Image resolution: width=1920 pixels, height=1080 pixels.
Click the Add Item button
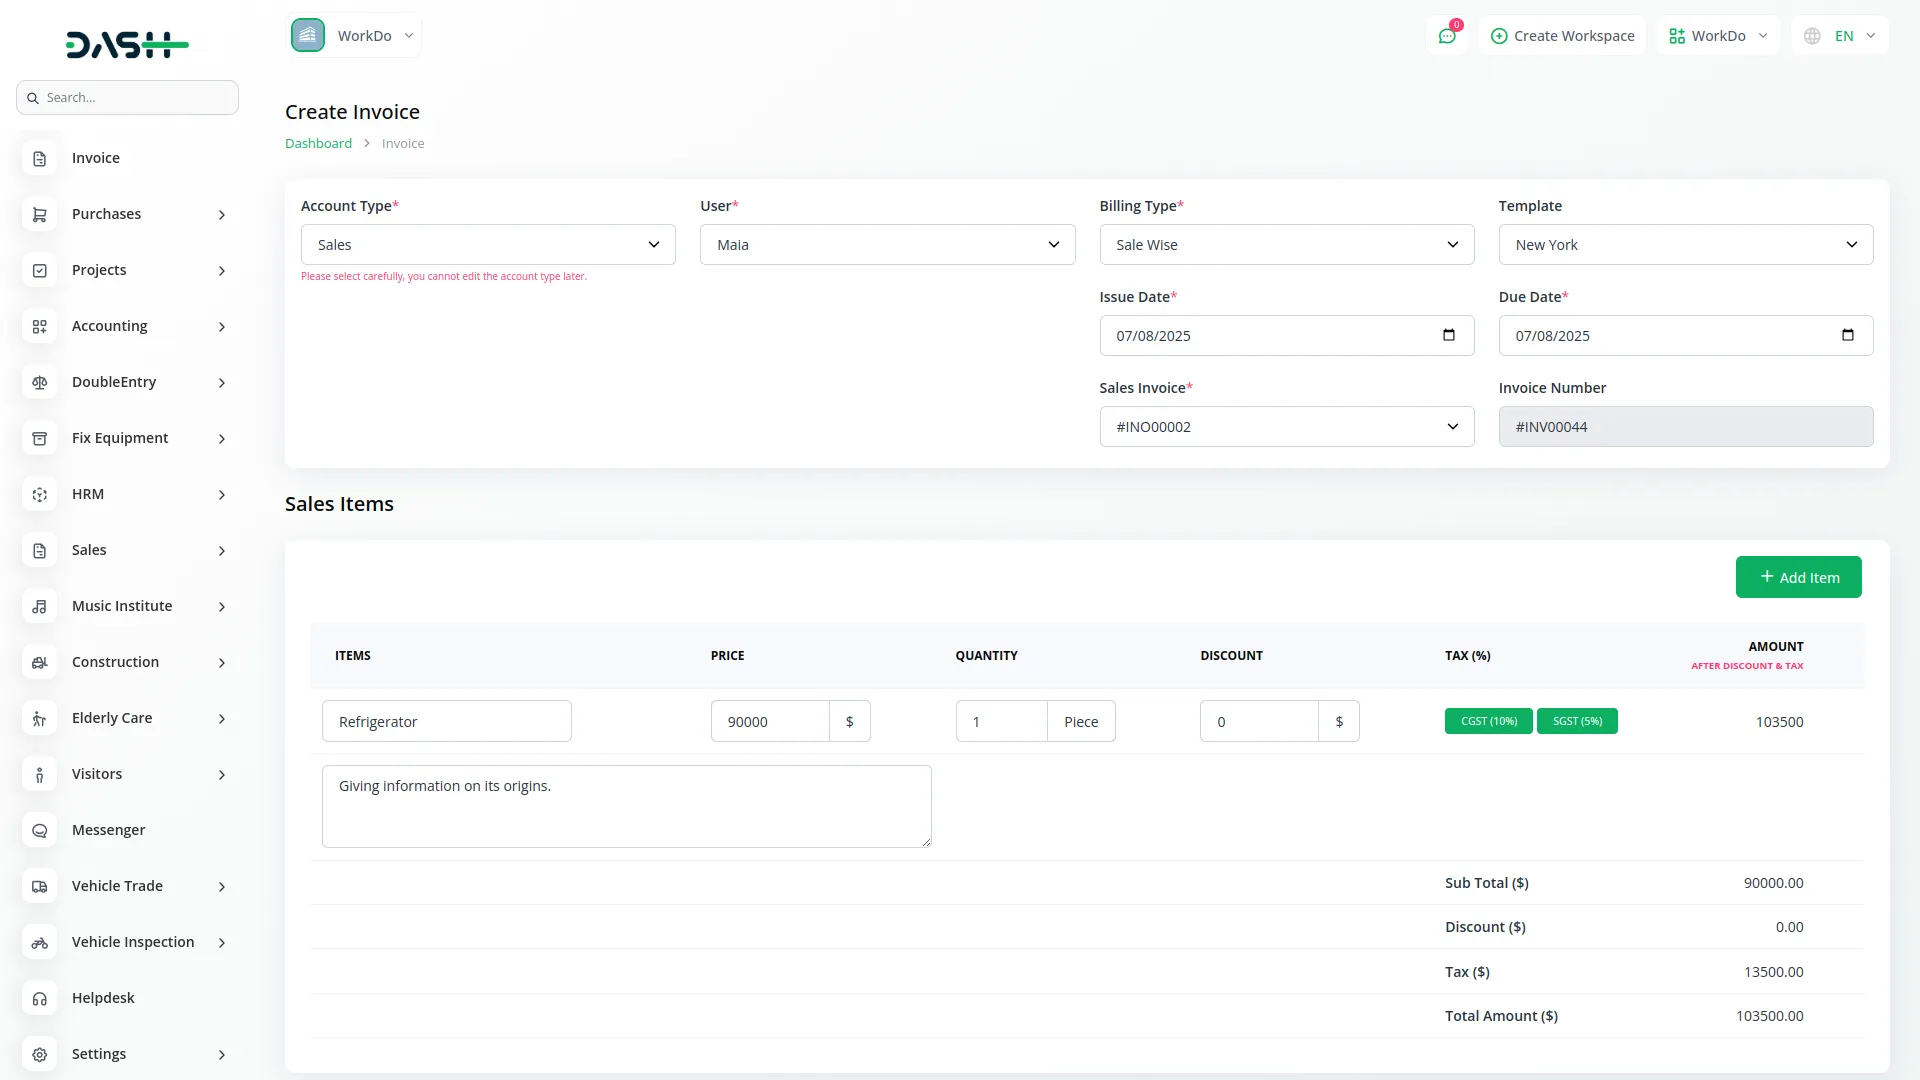(x=1798, y=577)
